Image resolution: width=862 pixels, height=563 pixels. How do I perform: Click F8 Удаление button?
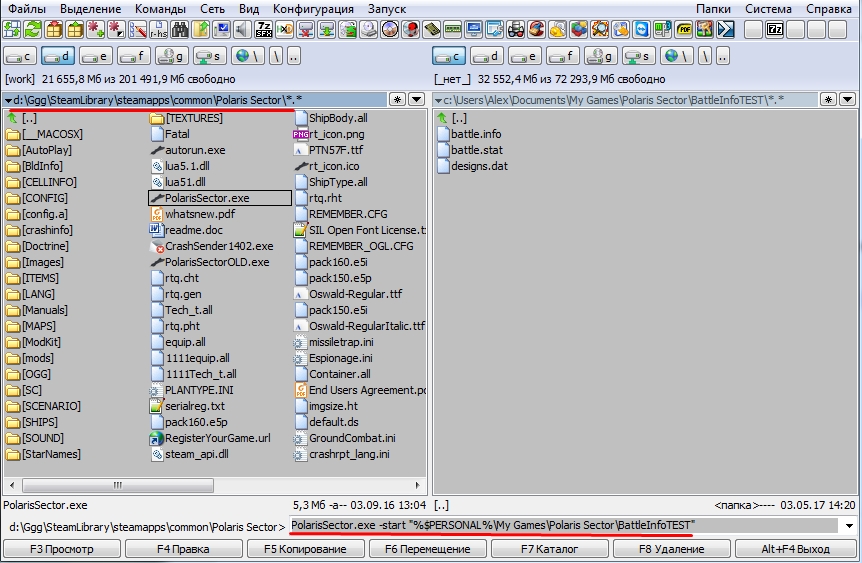671,549
